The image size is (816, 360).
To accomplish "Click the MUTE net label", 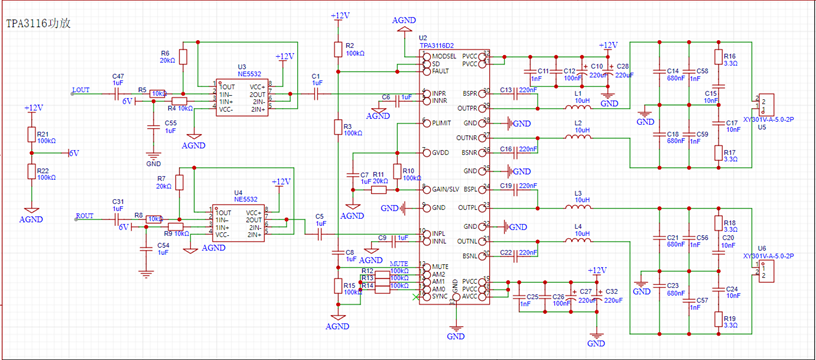I will point(399,264).
